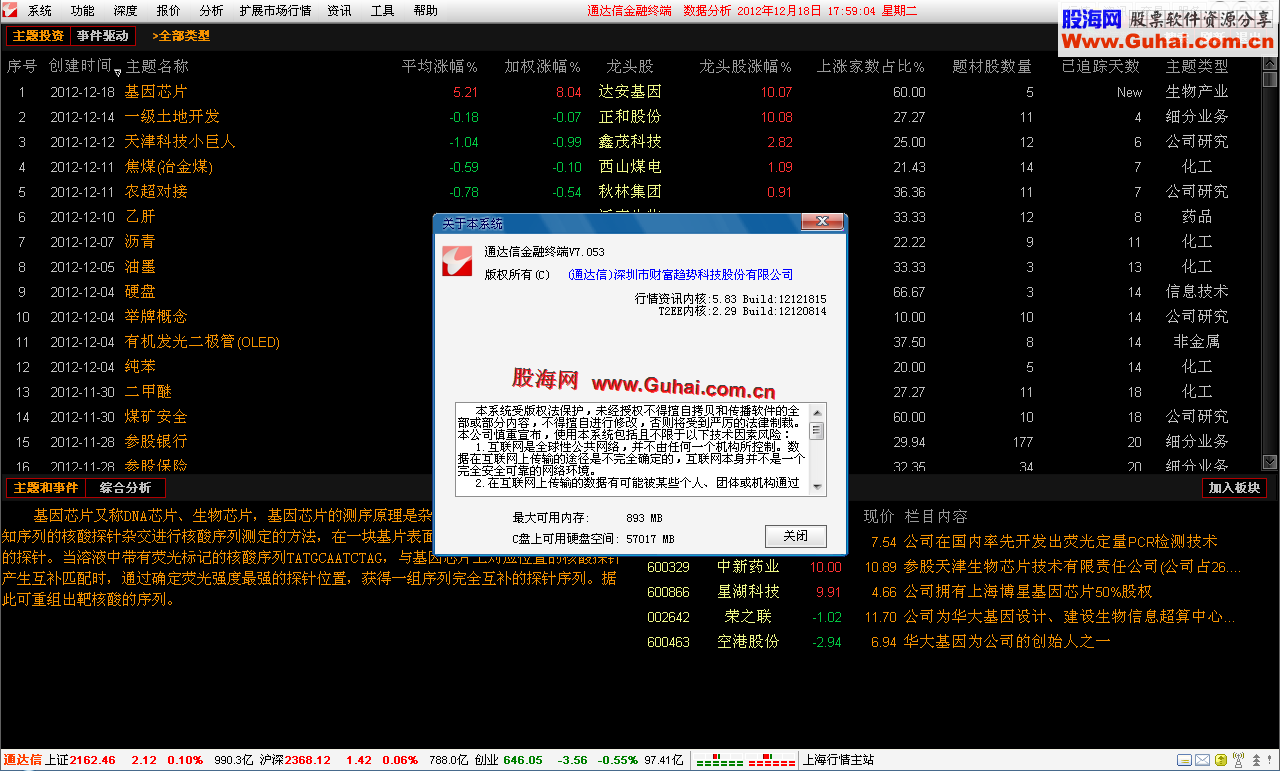Close the 关于本系统 dialog with X

coord(823,222)
